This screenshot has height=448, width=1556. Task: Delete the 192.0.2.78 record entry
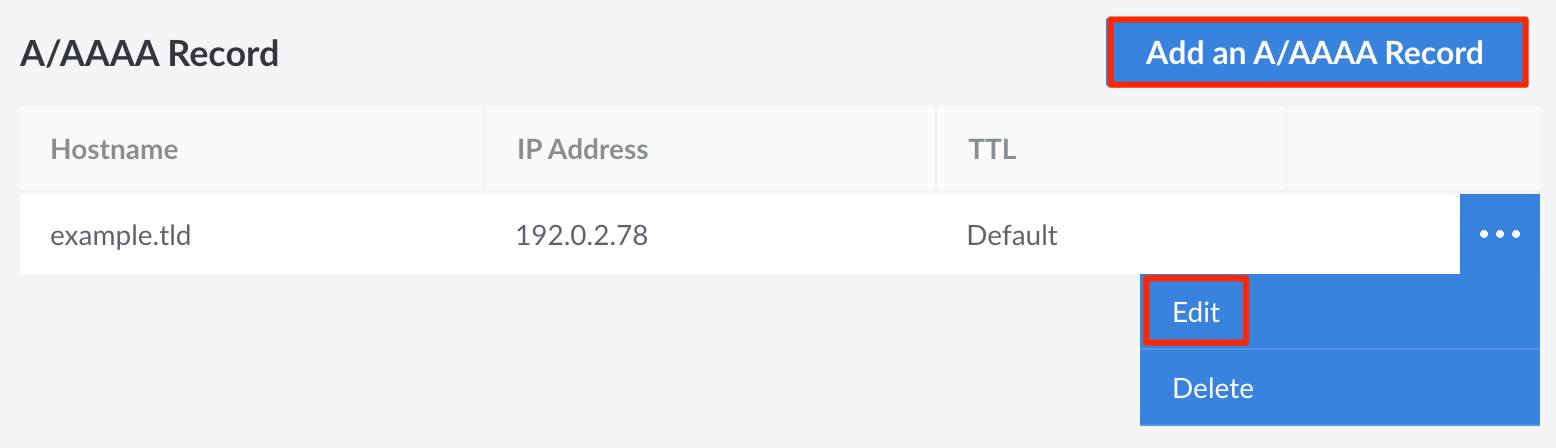1212,387
